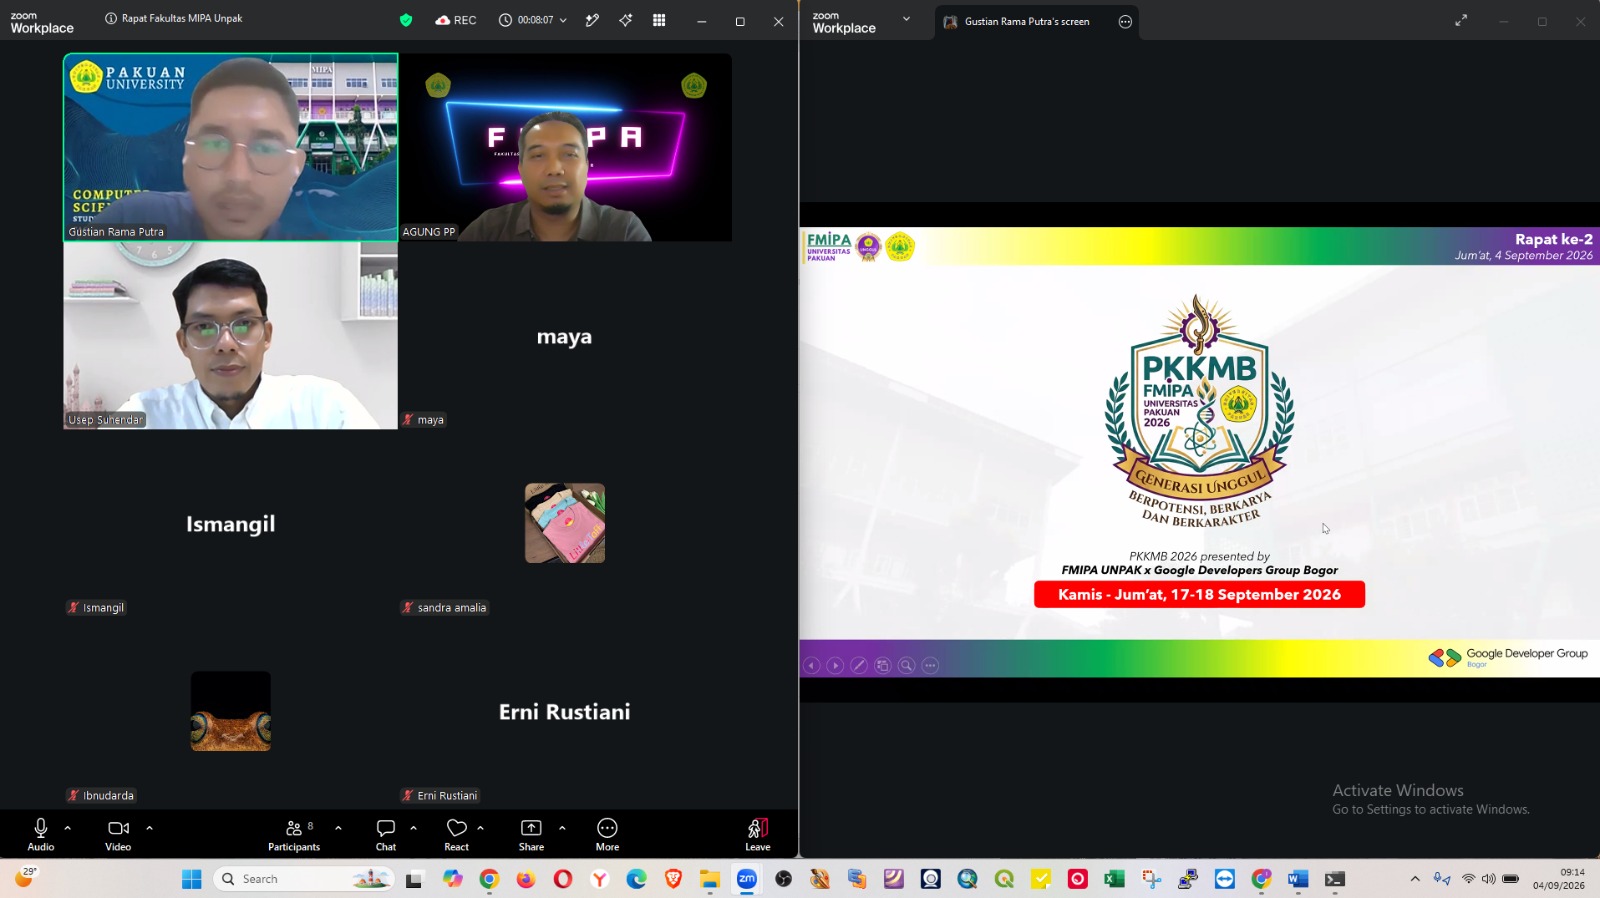Open Excel from the taskbar
Viewport: 1600px width, 898px height.
(x=1114, y=879)
